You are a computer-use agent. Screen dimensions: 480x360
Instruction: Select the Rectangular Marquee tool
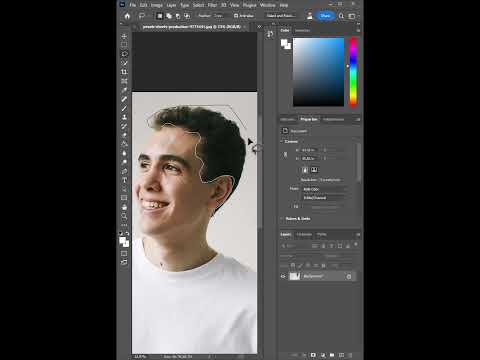124,45
